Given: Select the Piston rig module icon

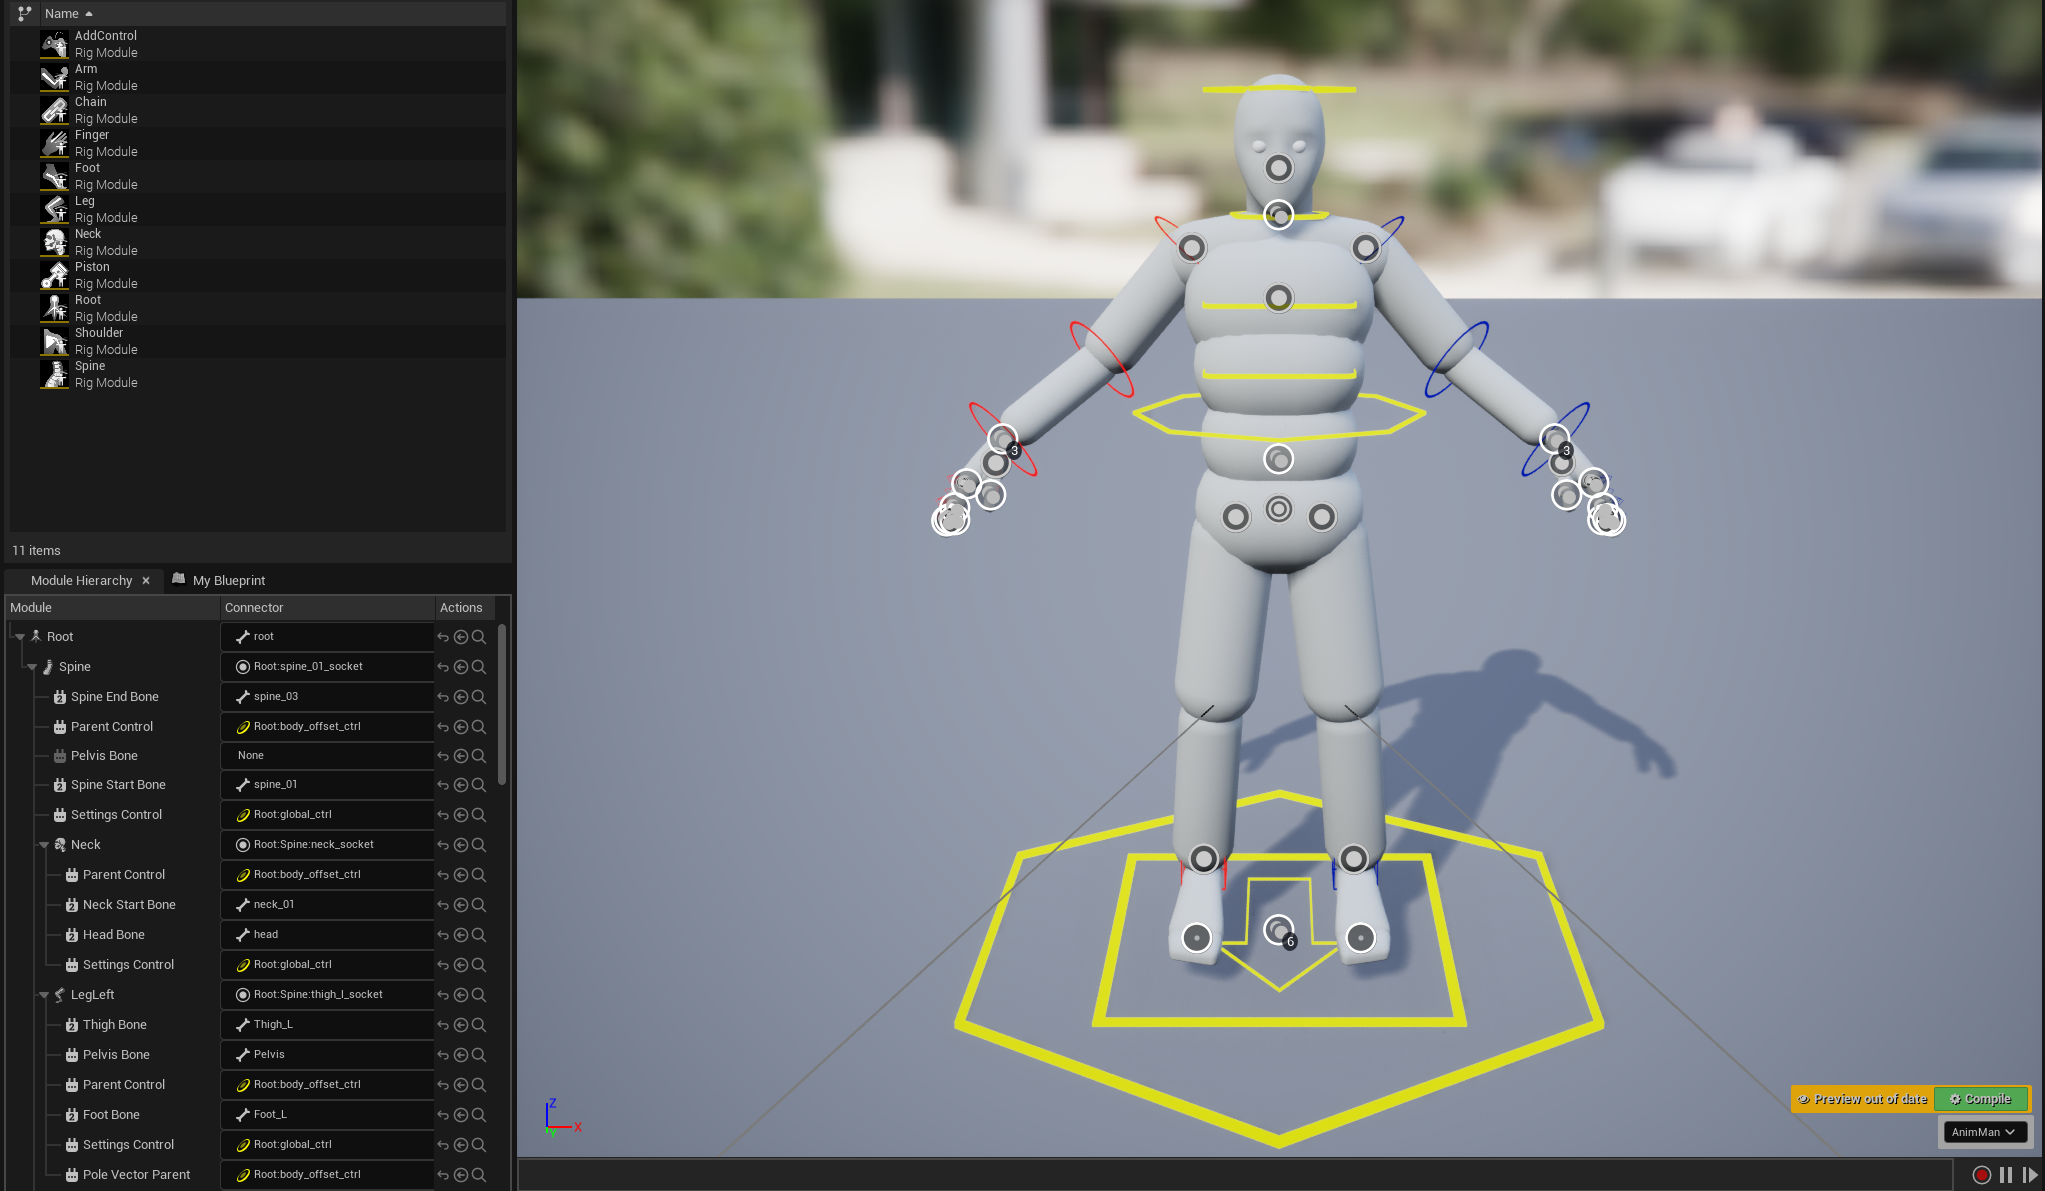Looking at the screenshot, I should tap(54, 275).
